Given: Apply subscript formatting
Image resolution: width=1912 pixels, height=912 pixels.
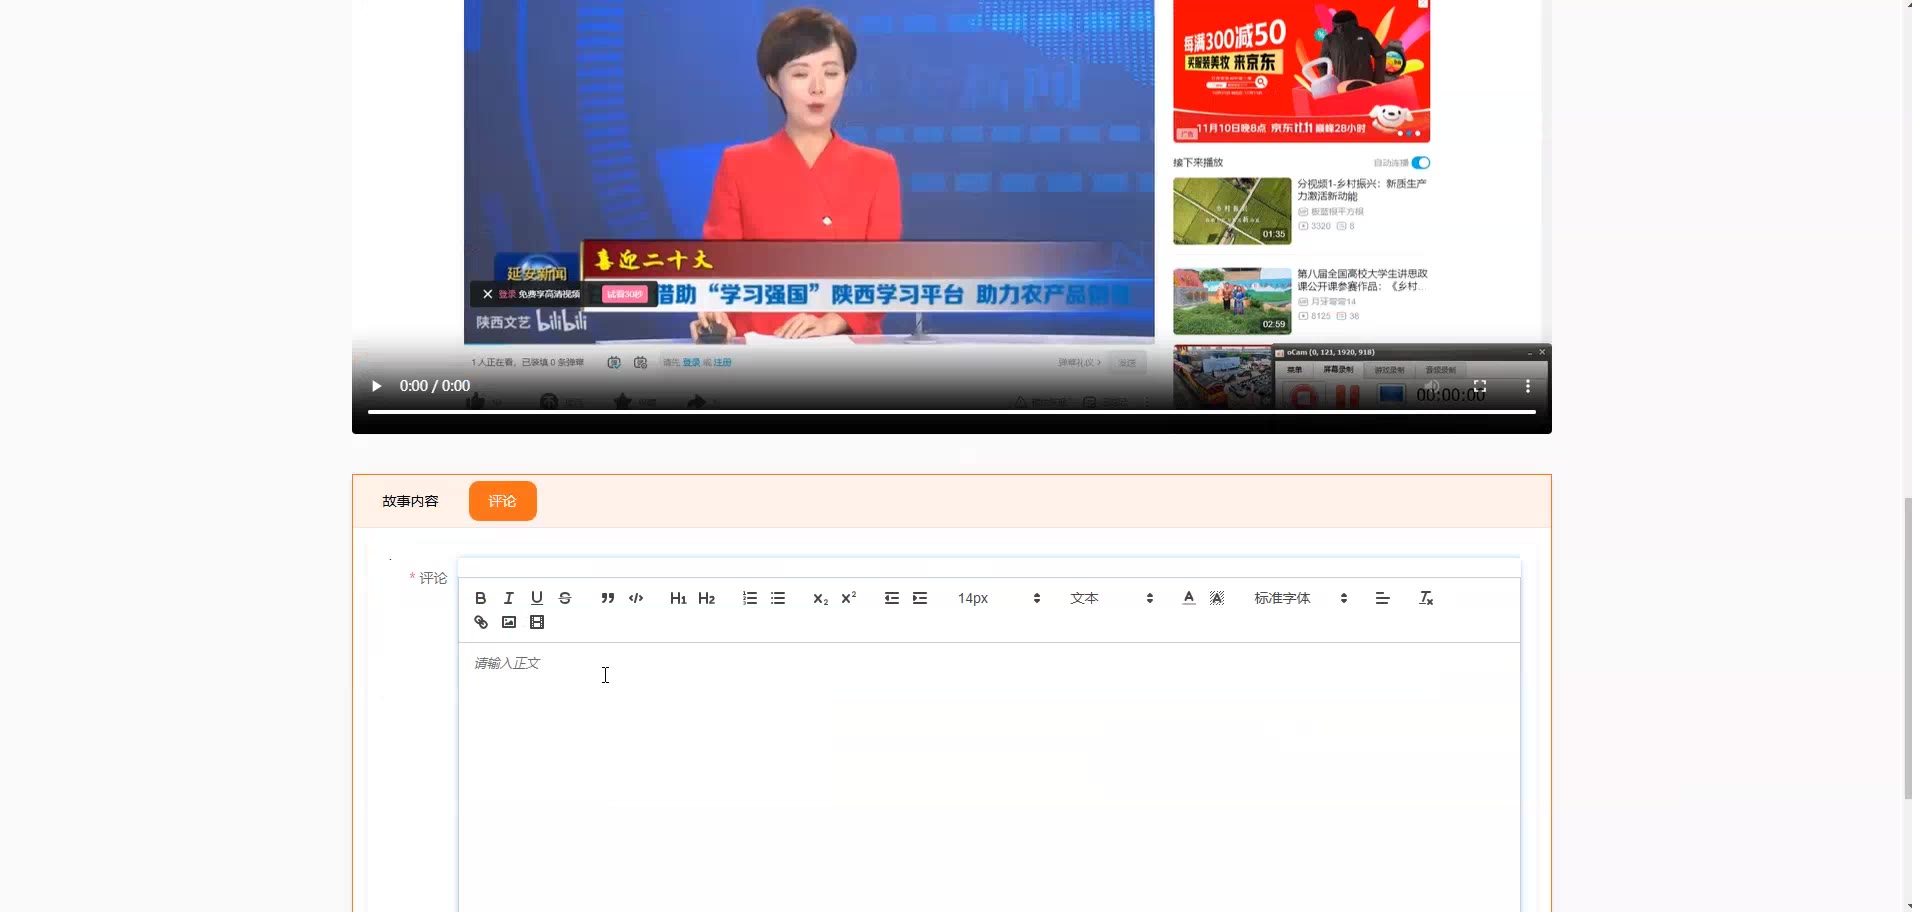Looking at the screenshot, I should click(x=821, y=598).
